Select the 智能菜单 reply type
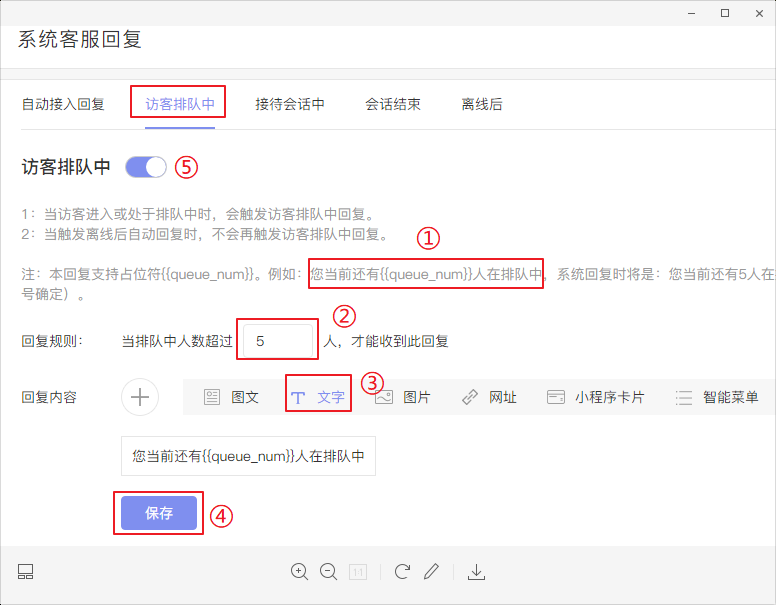 coord(717,397)
